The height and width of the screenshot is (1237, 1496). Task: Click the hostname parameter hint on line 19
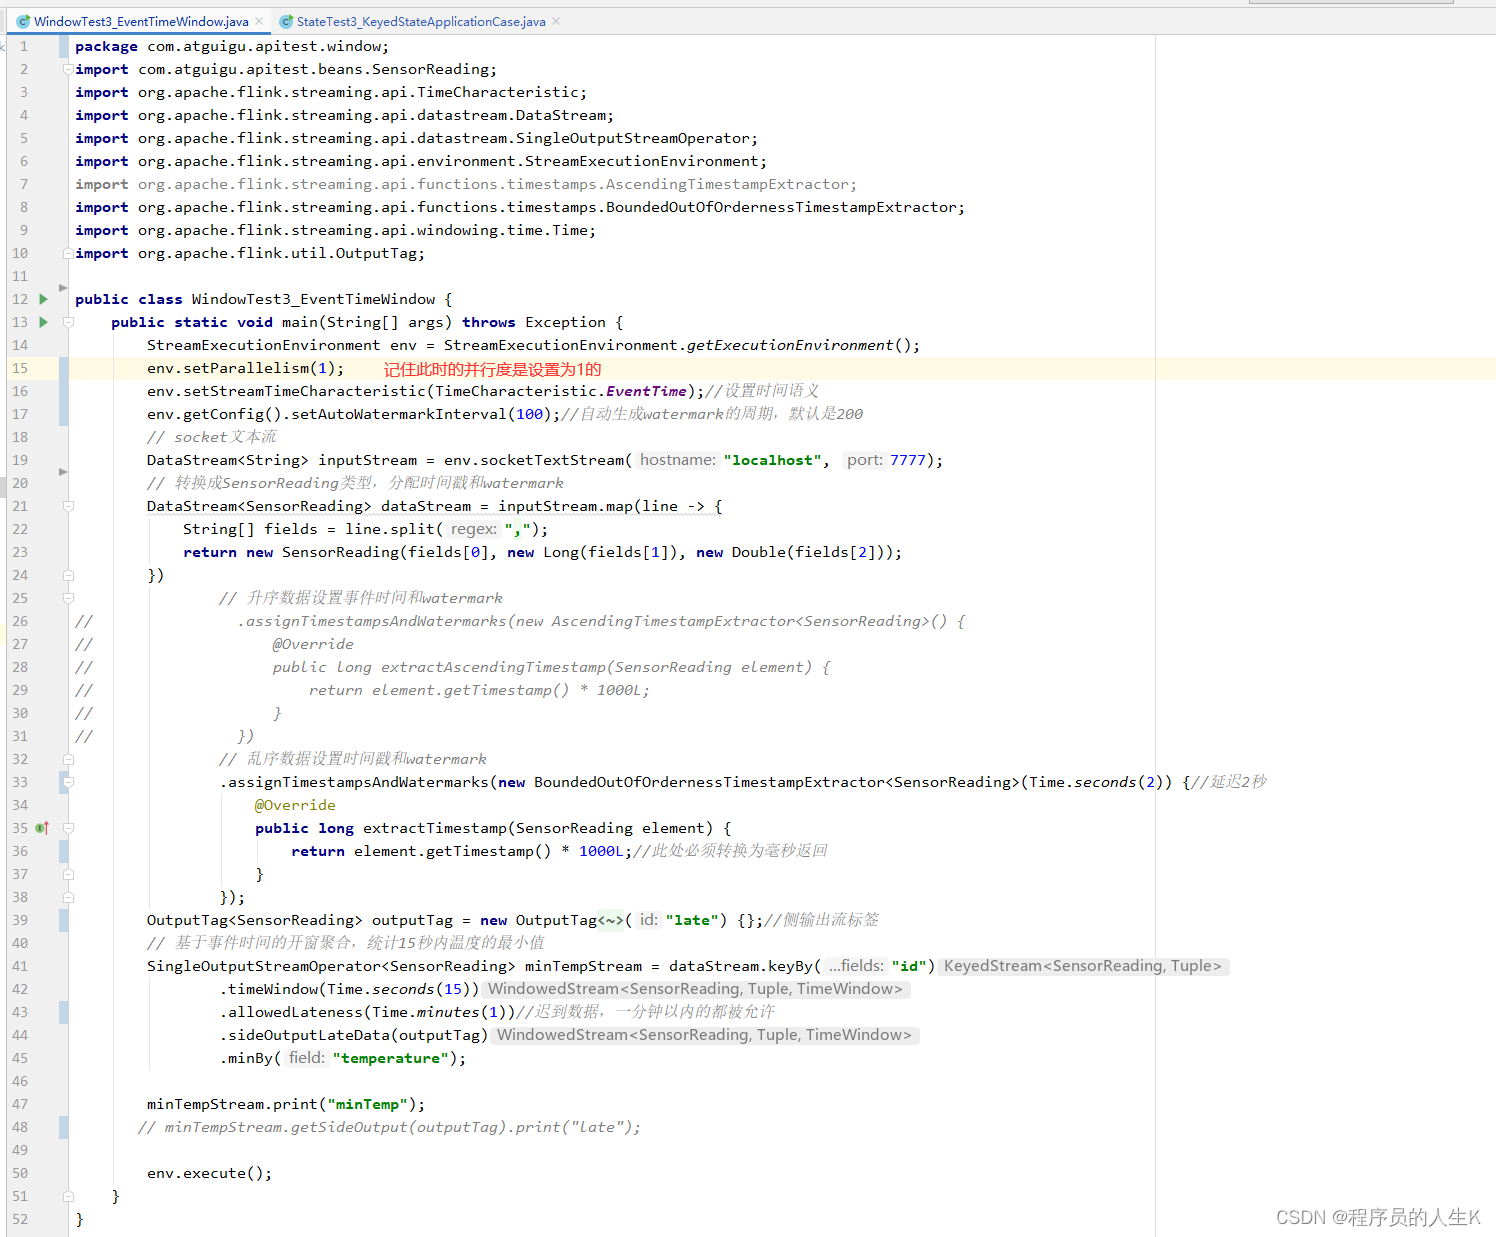[678, 460]
